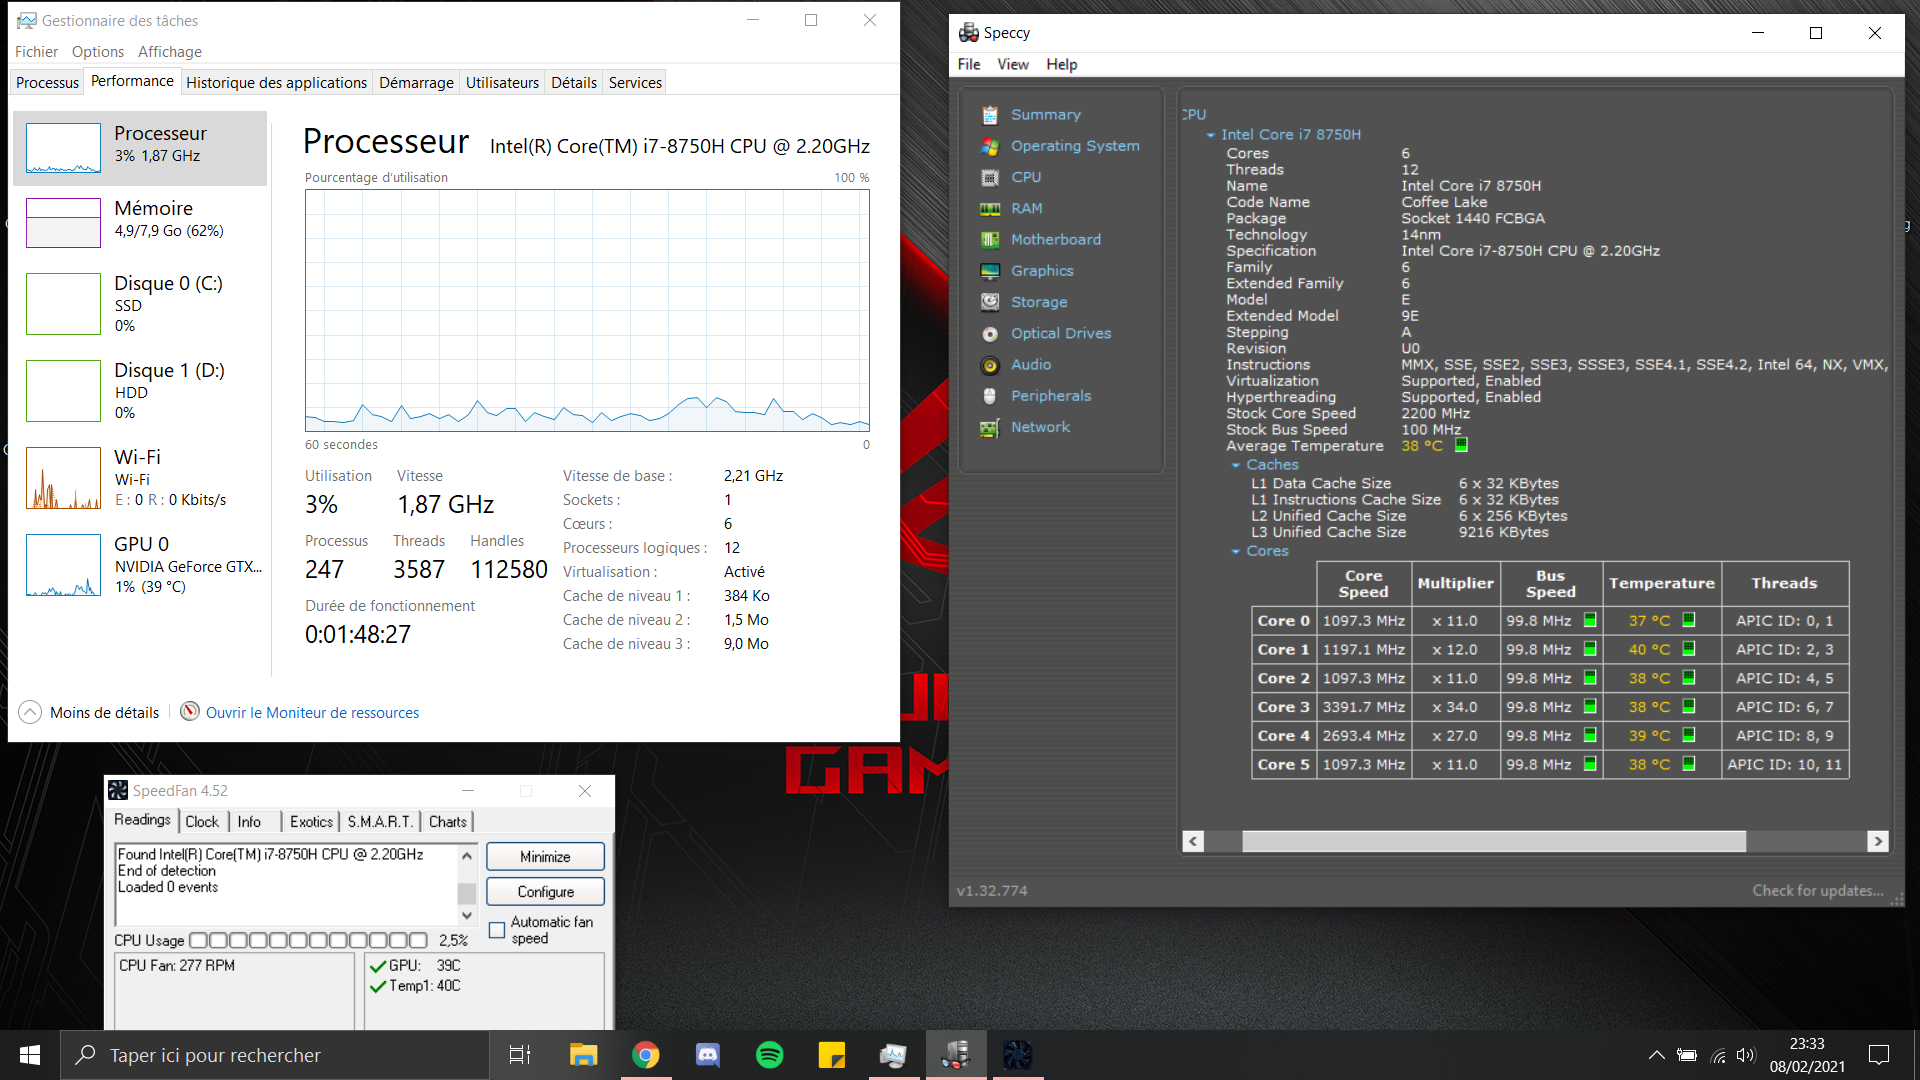
Task: Click Audio speaker icon in Speccy
Action: coord(990,365)
